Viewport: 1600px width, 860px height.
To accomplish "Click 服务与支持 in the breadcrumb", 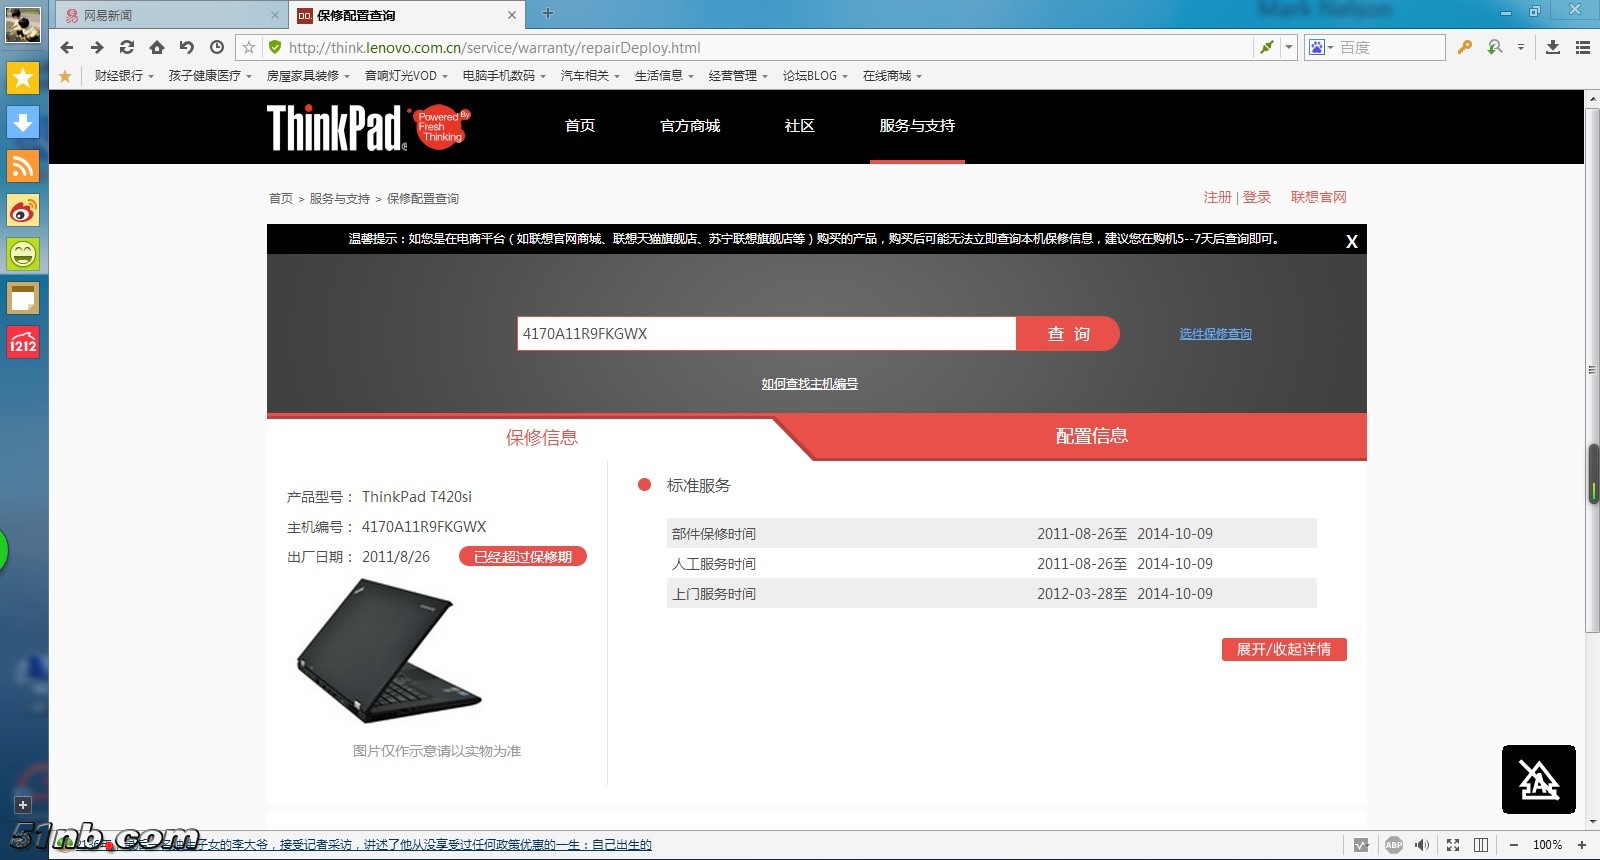I will point(340,199).
